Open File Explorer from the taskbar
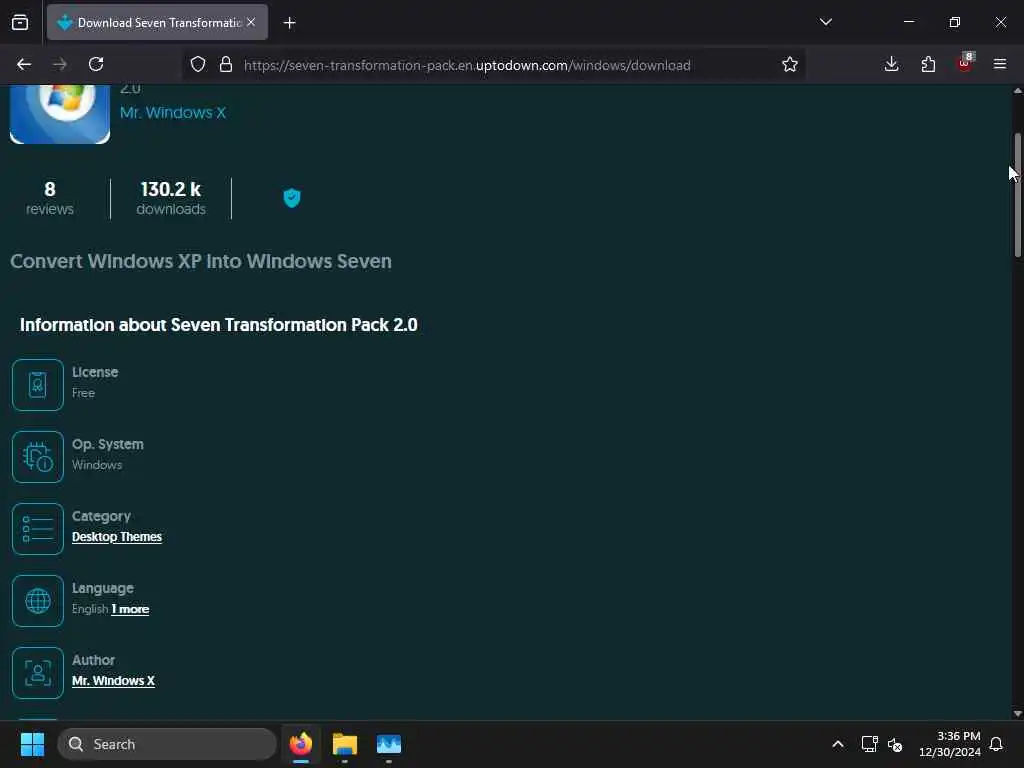 coord(345,744)
